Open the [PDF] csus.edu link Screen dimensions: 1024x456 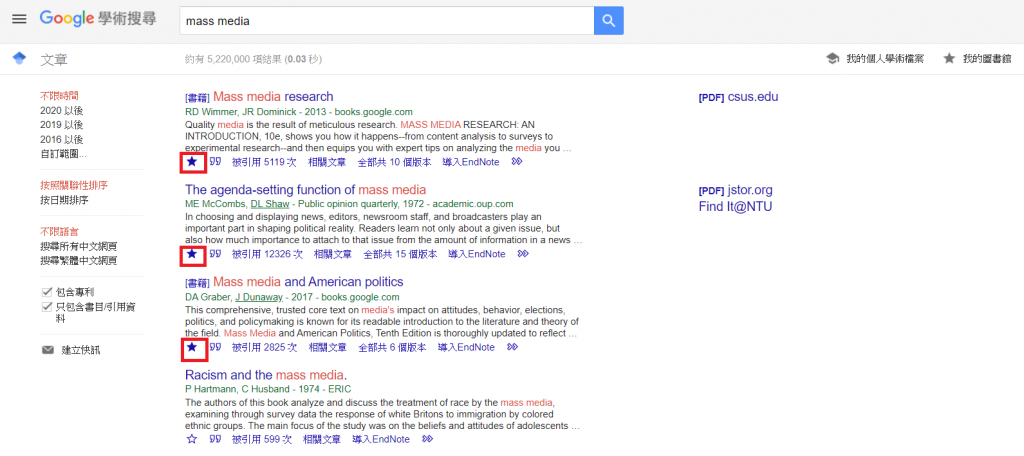738,97
